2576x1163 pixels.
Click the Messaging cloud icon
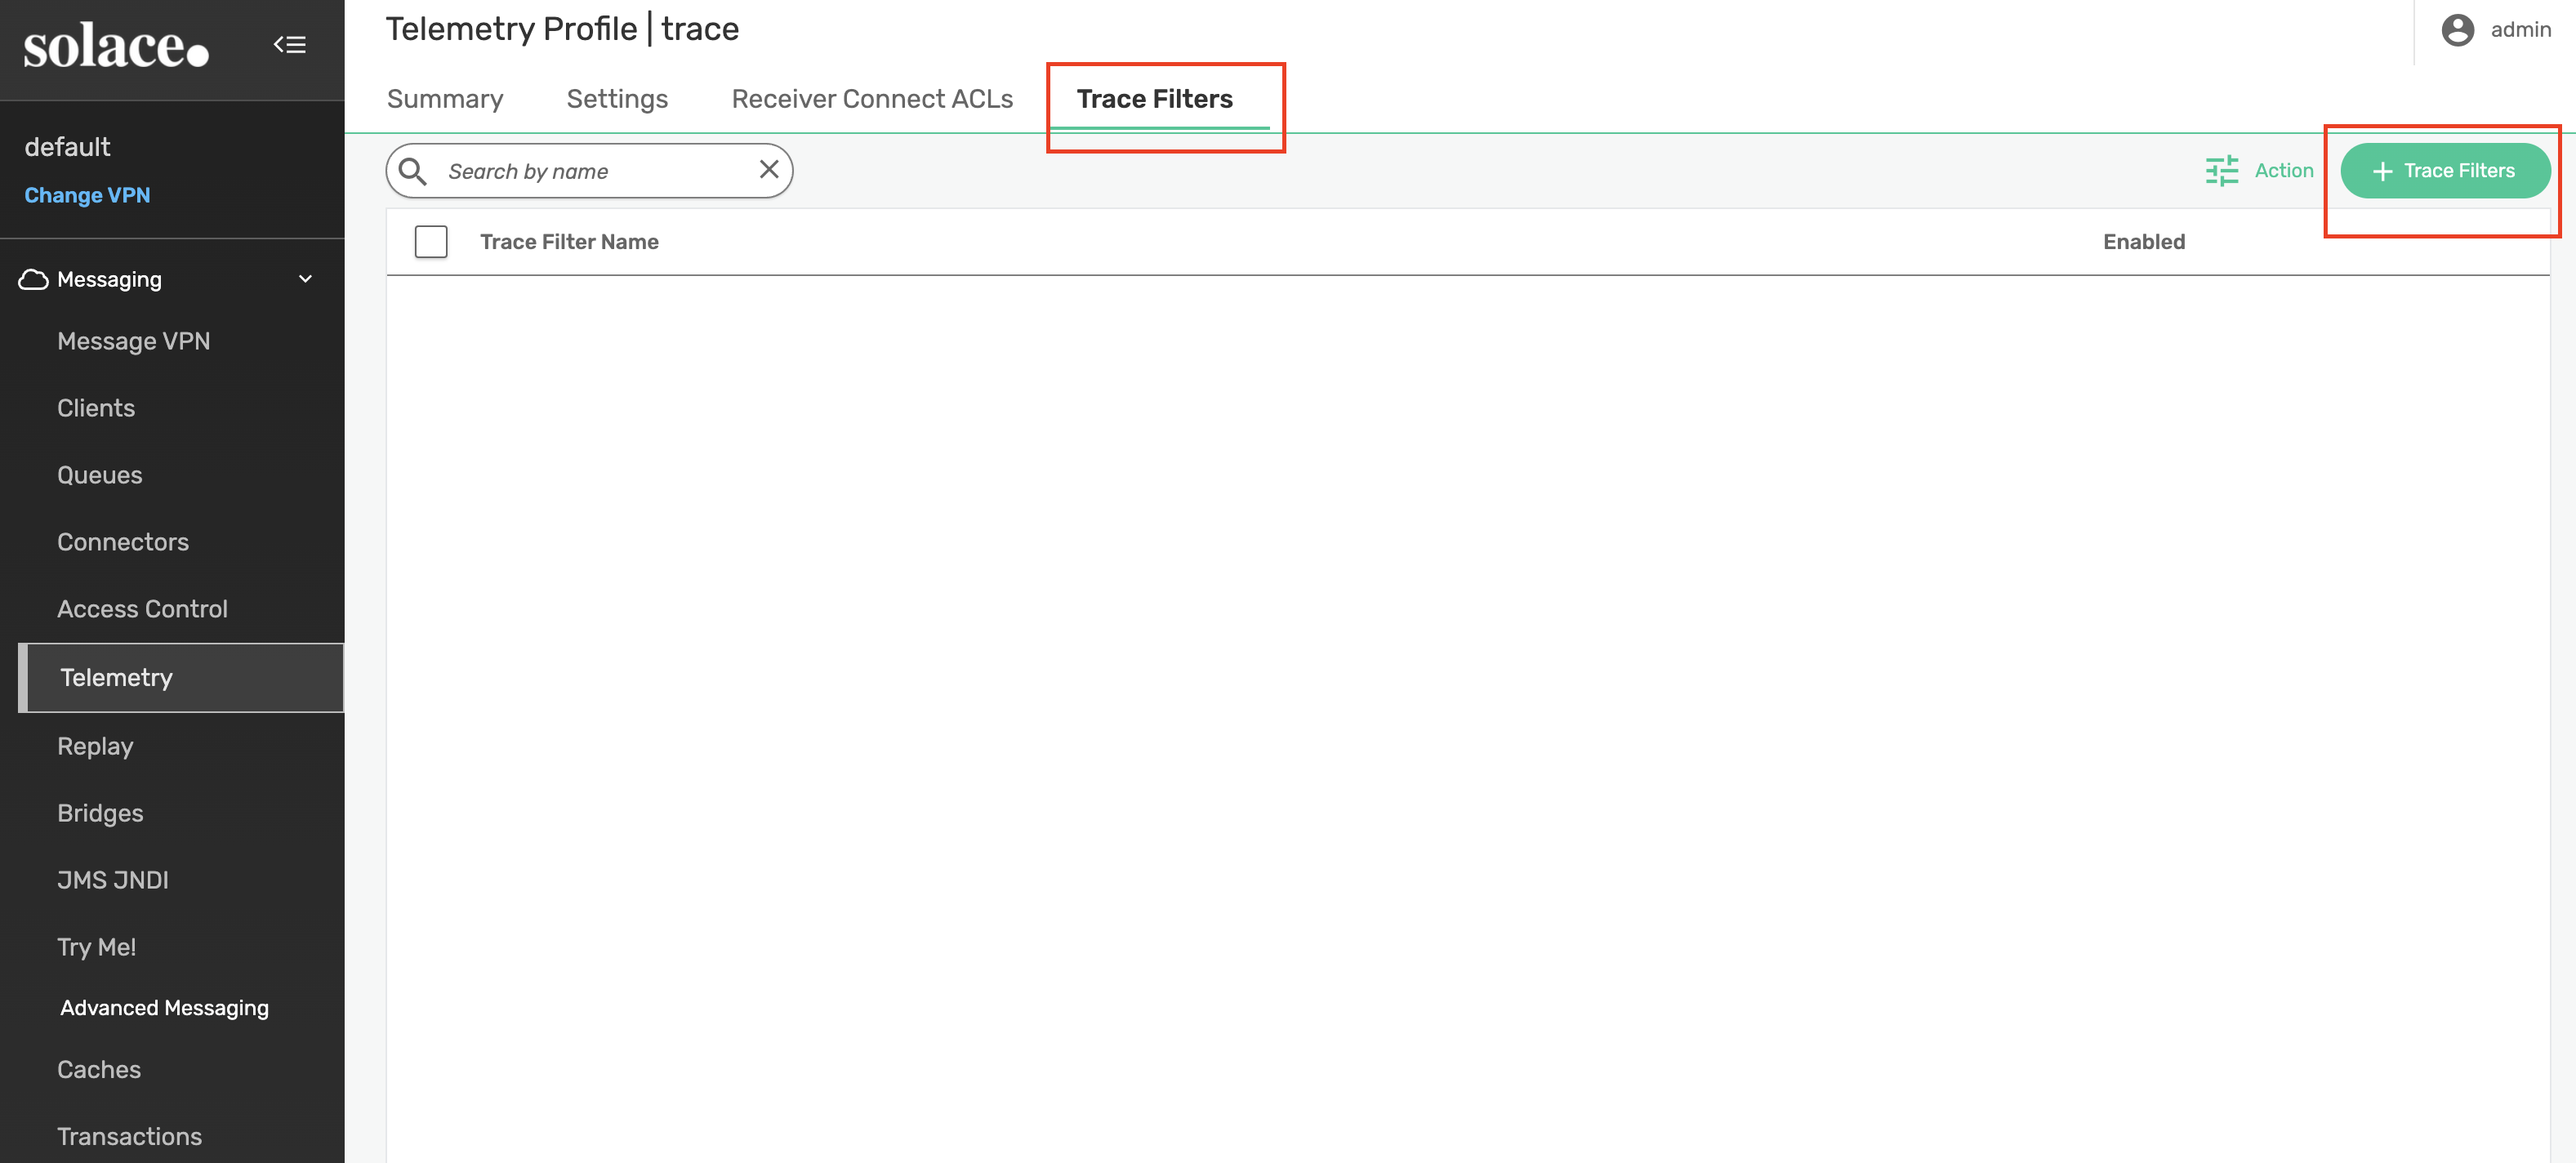pos(33,279)
